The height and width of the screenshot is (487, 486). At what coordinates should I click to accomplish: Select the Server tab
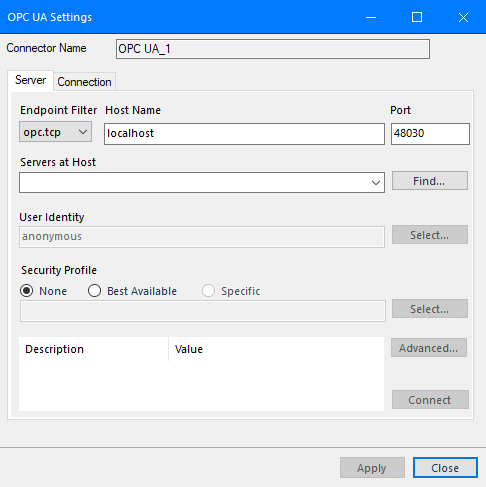tap(30, 80)
